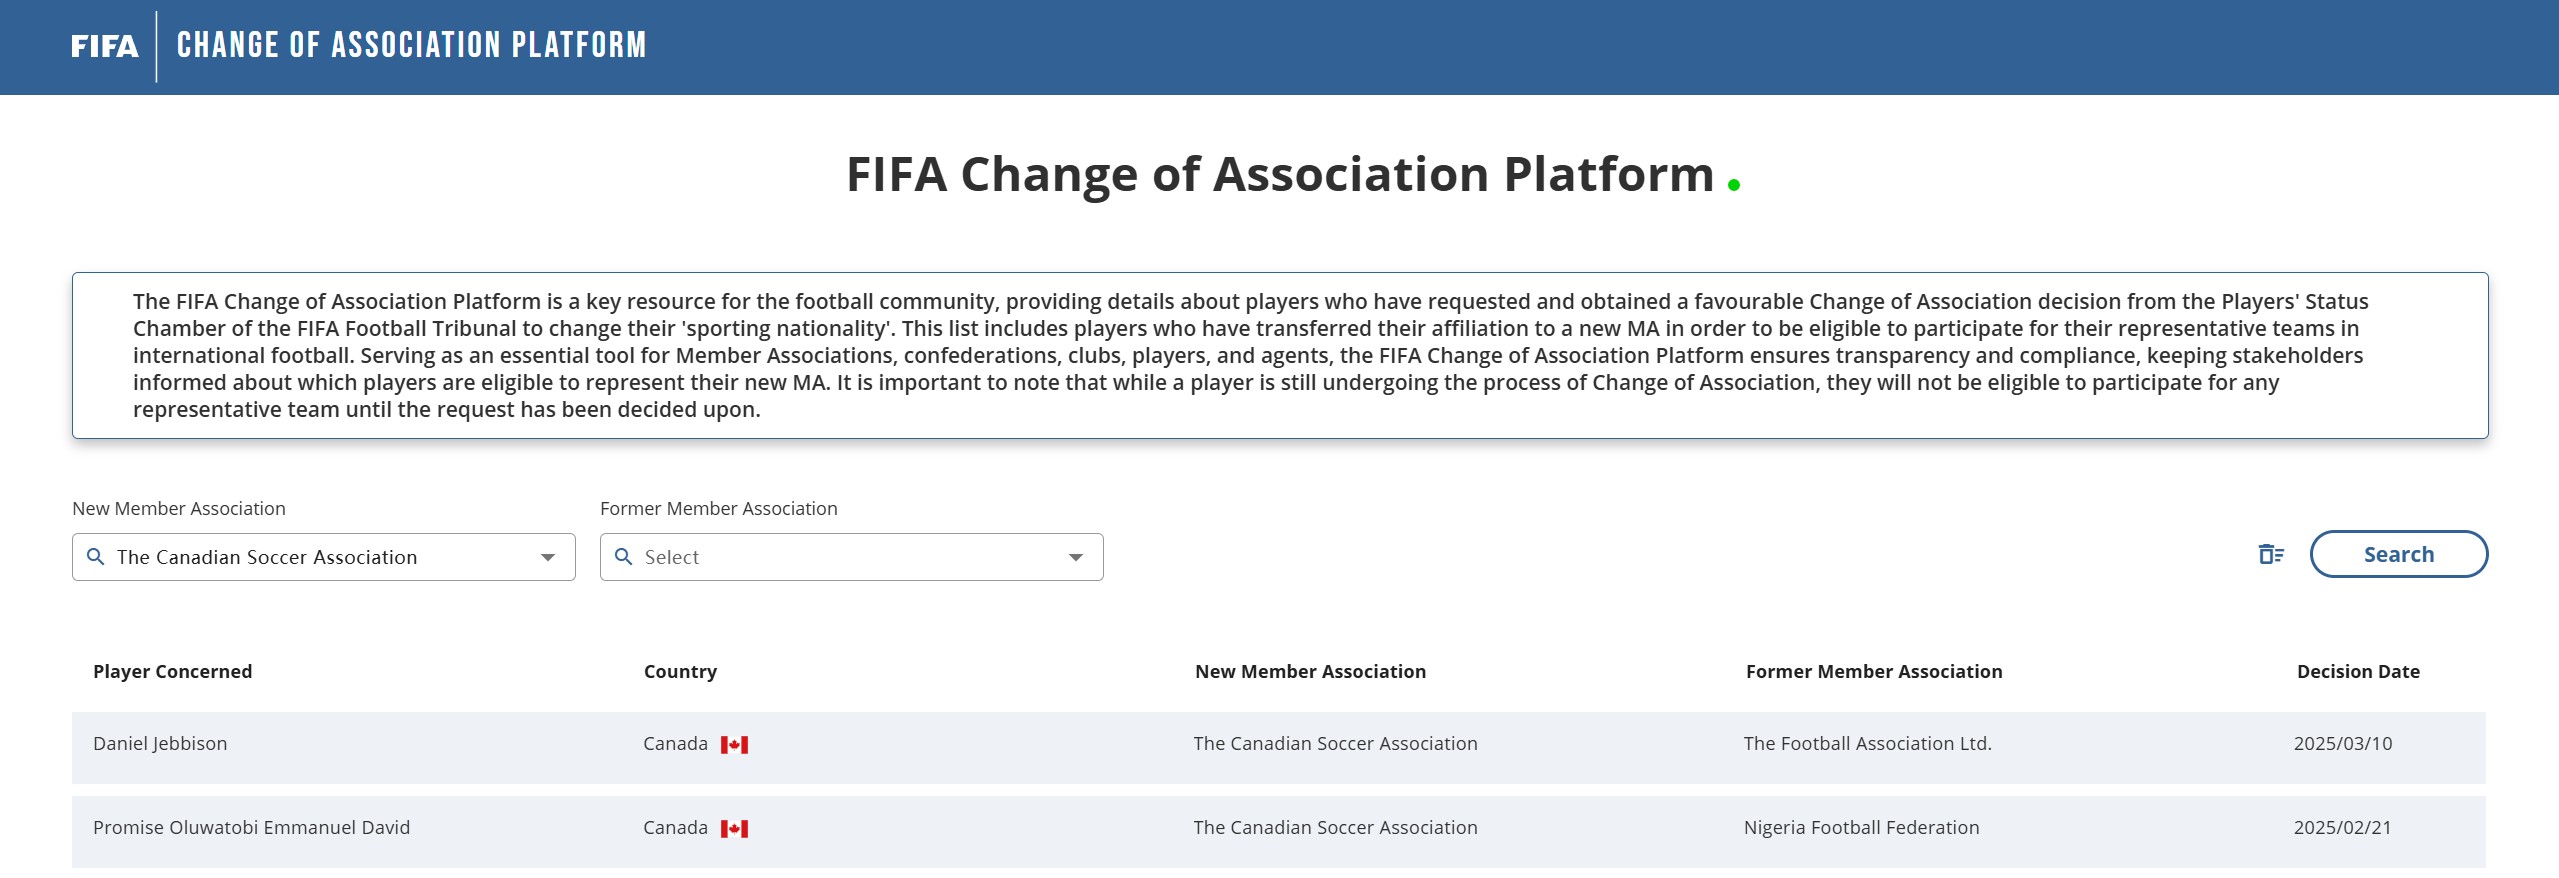Screen dimensions: 2559x878
Task: Click the Nigeria Football Federation cell
Action: coord(1861,828)
